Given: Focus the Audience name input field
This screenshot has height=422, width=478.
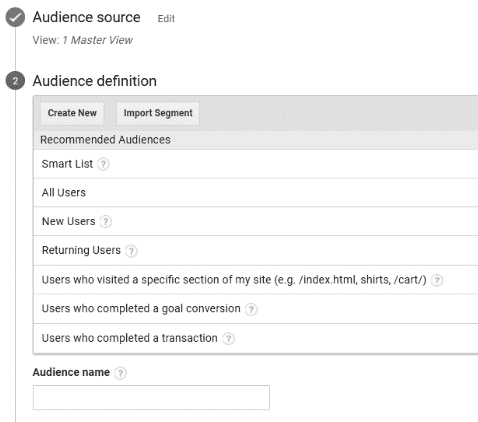Looking at the screenshot, I should pos(151,397).
